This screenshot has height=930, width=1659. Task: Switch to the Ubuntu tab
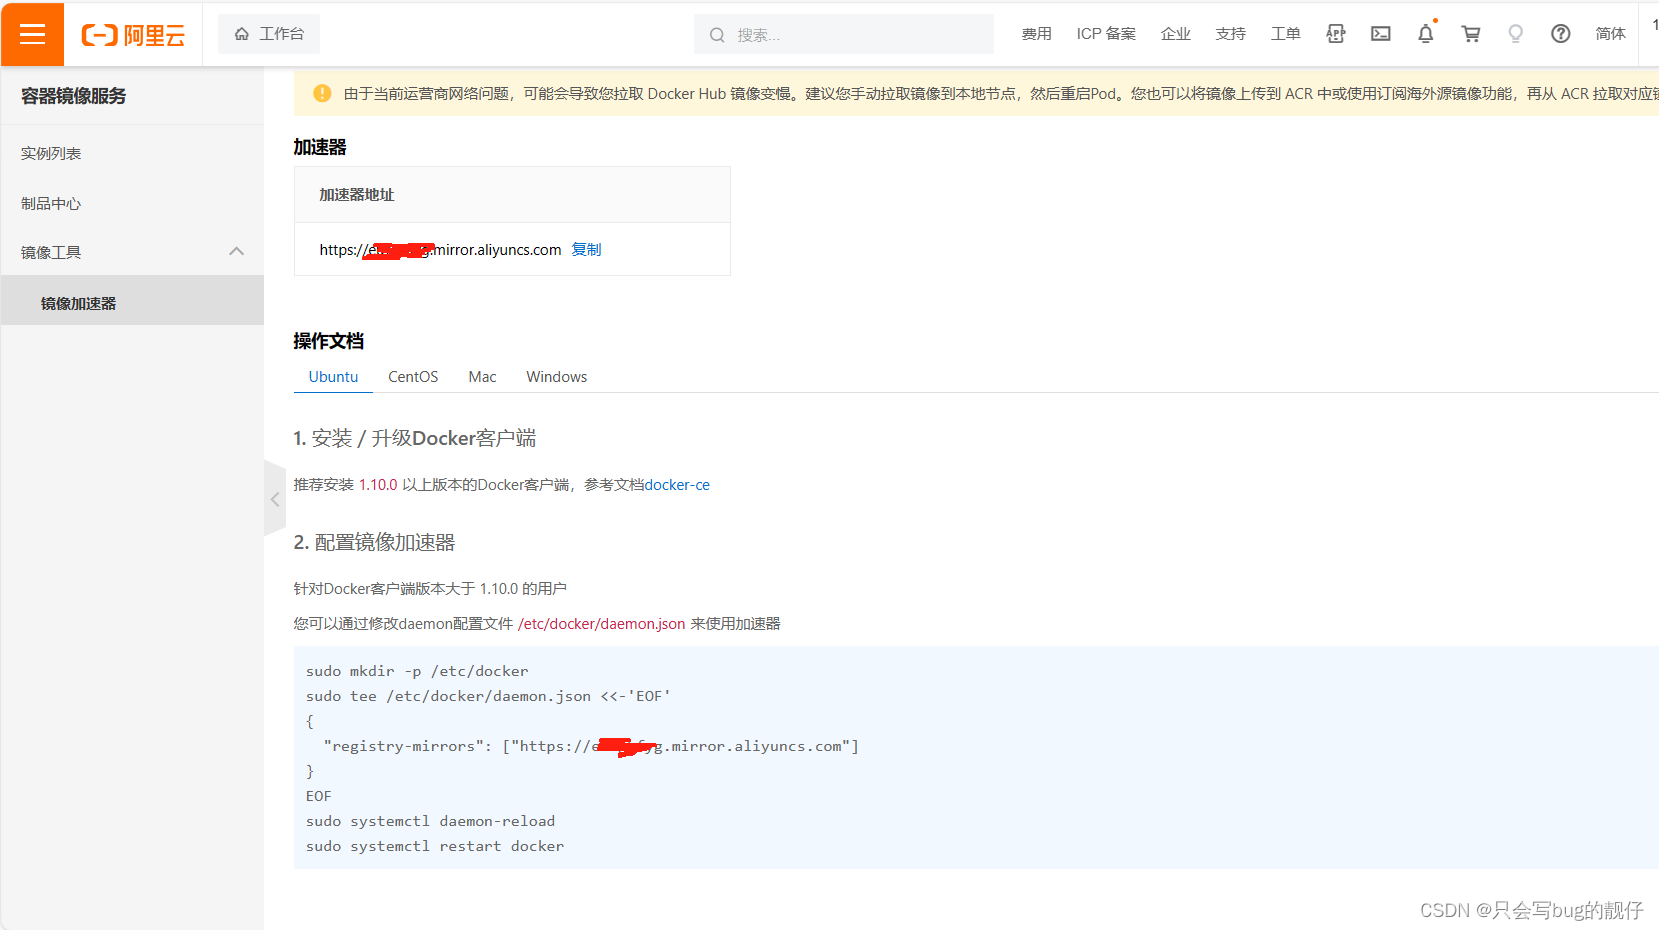(x=333, y=377)
